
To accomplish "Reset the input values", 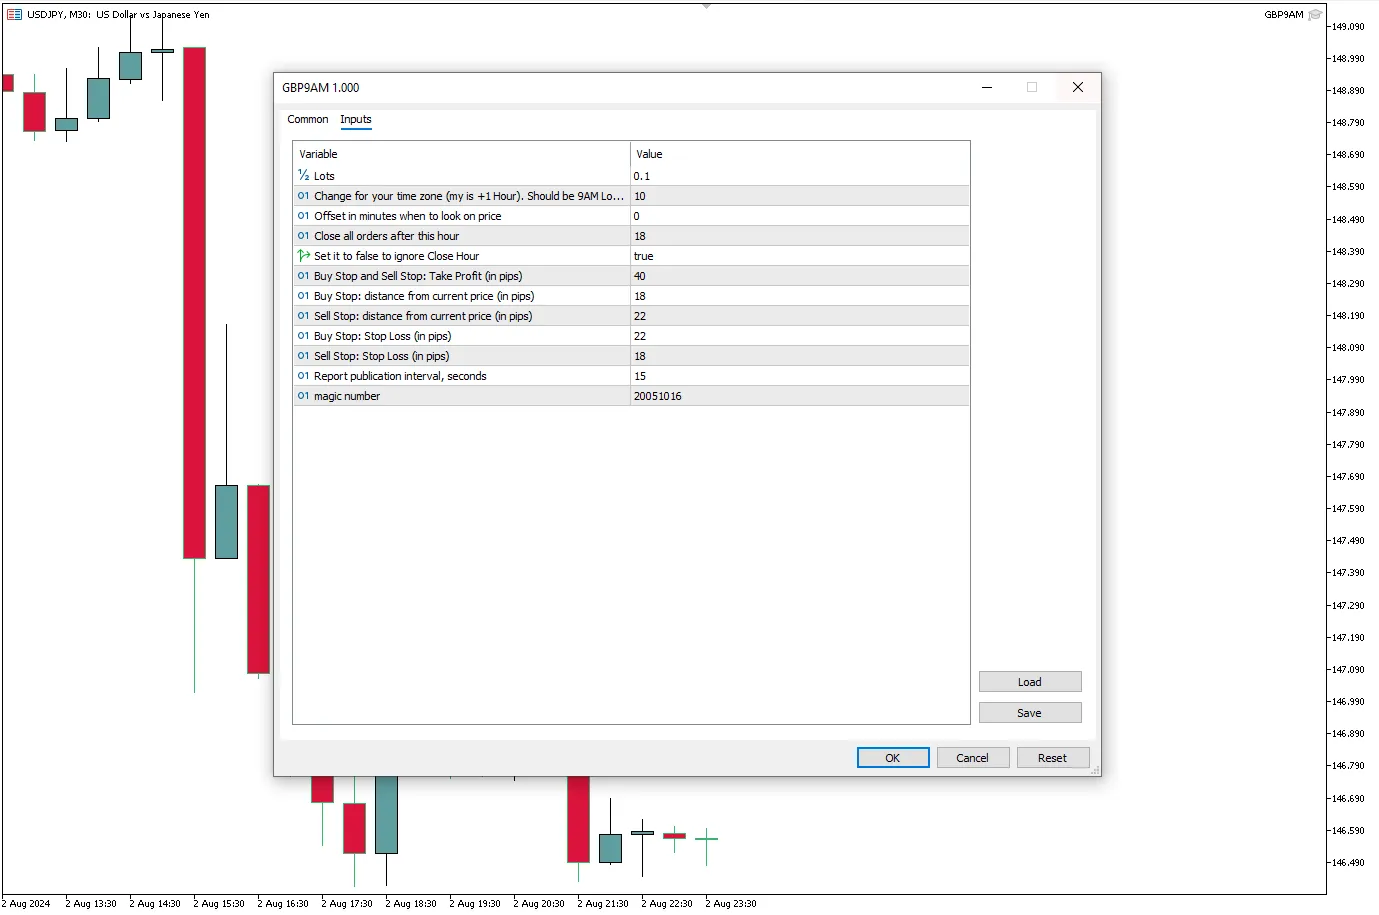I will [x=1053, y=758].
